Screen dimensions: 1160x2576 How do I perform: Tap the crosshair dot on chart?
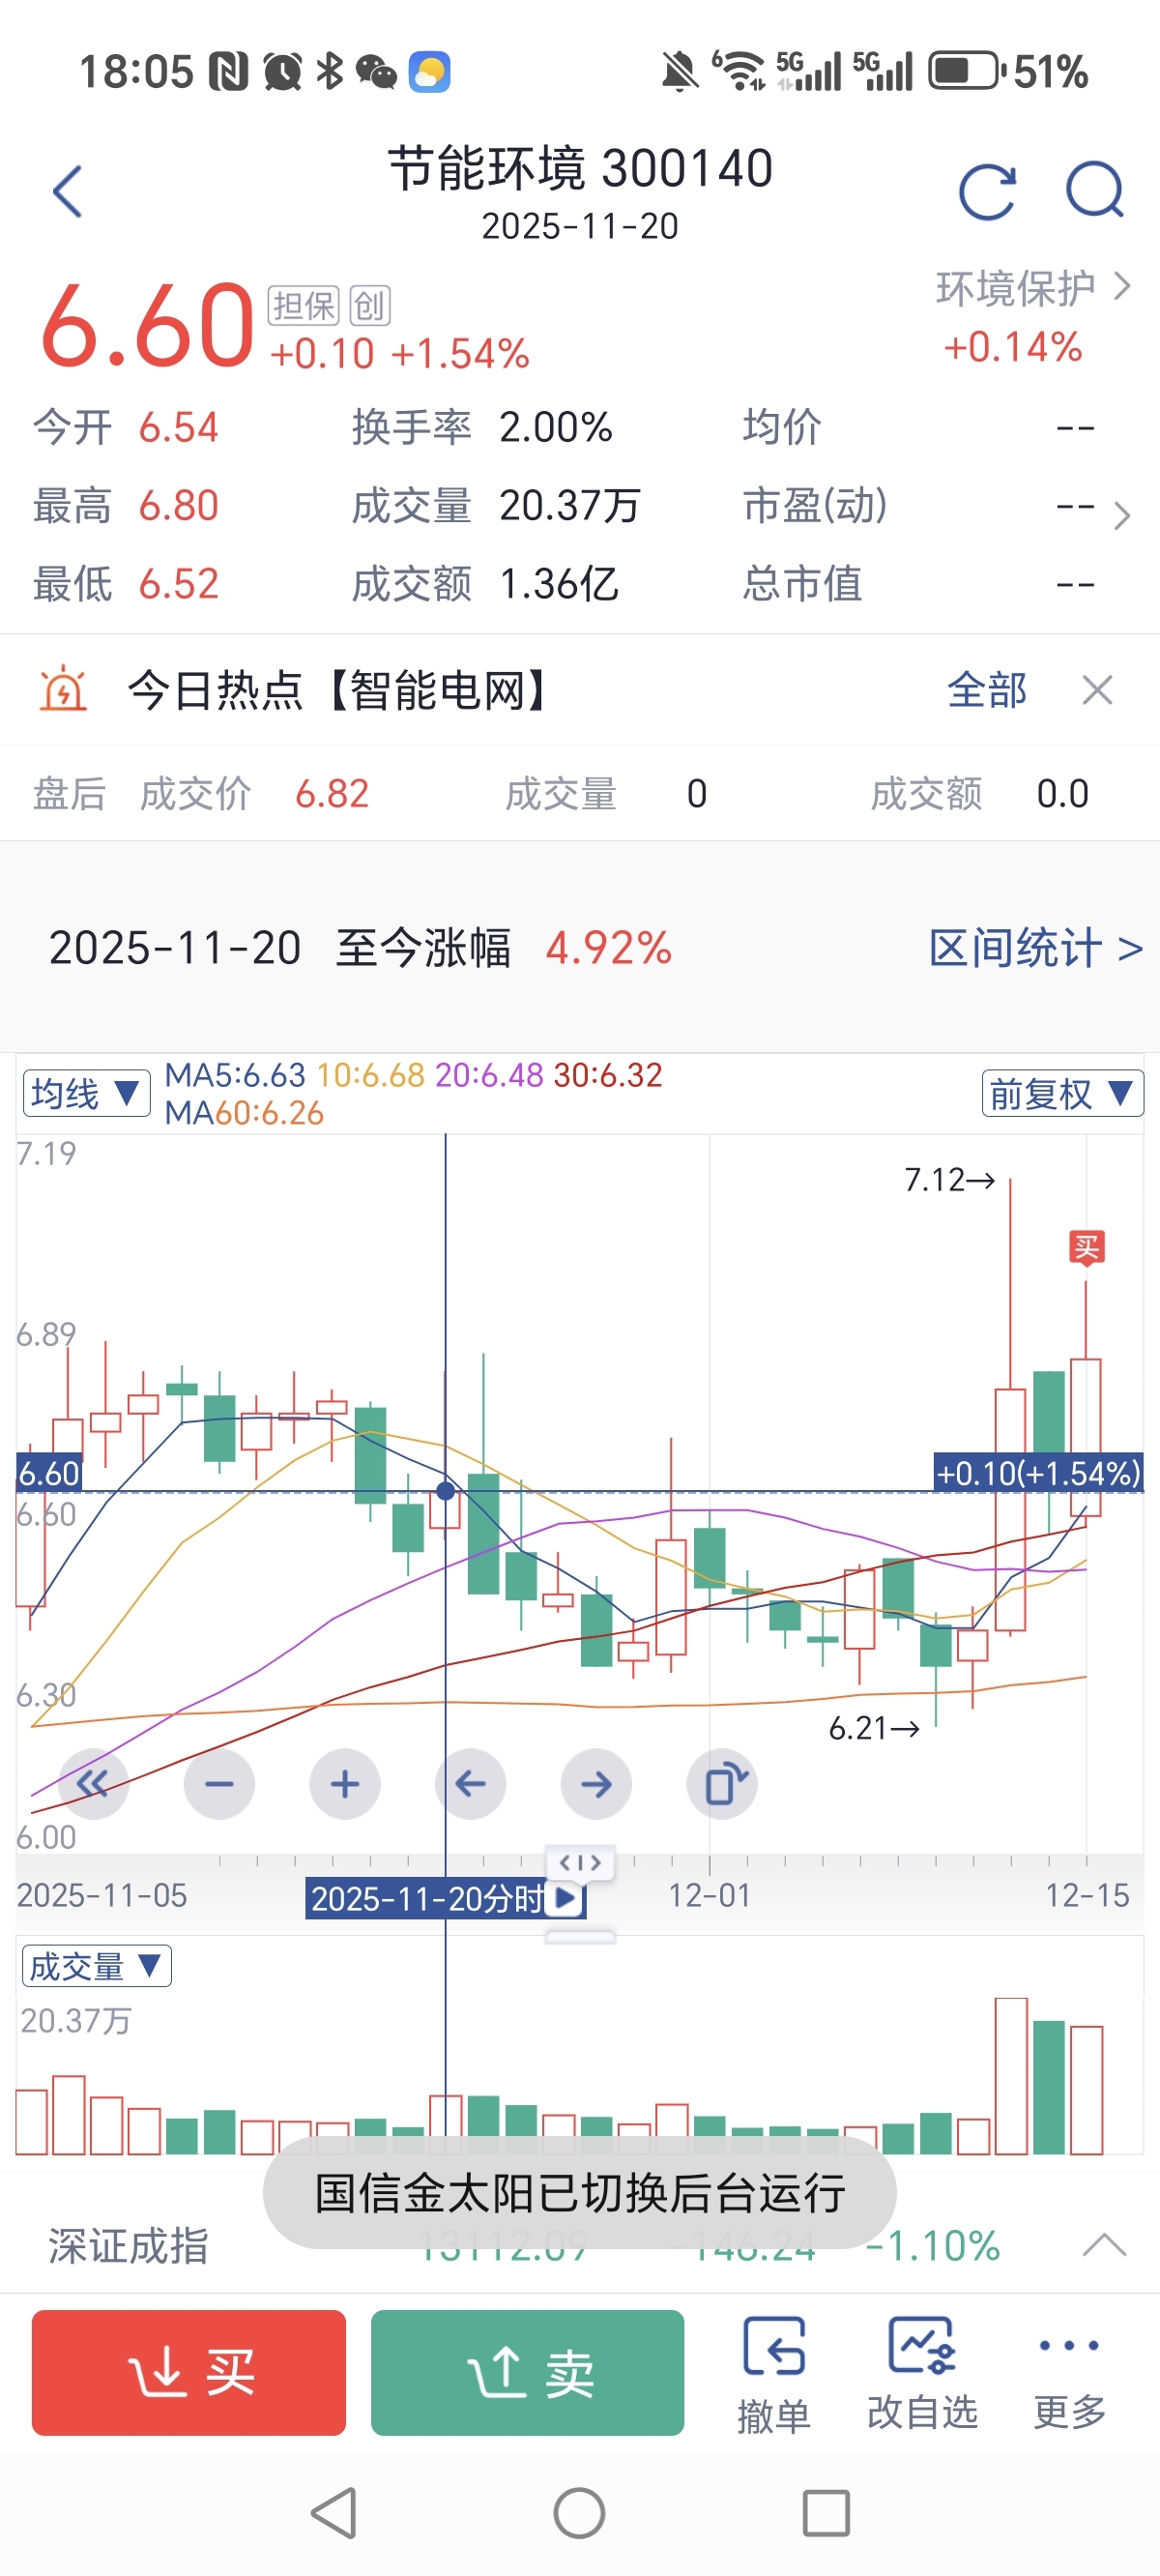446,1491
